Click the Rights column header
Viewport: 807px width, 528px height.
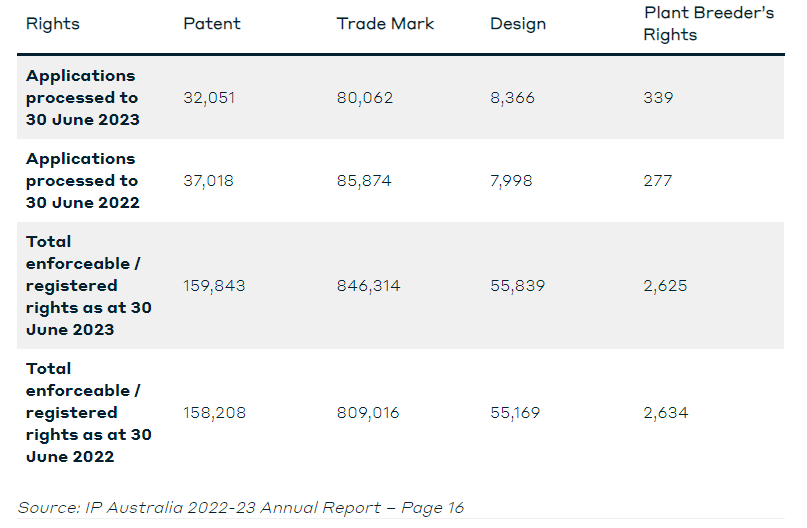click(52, 24)
